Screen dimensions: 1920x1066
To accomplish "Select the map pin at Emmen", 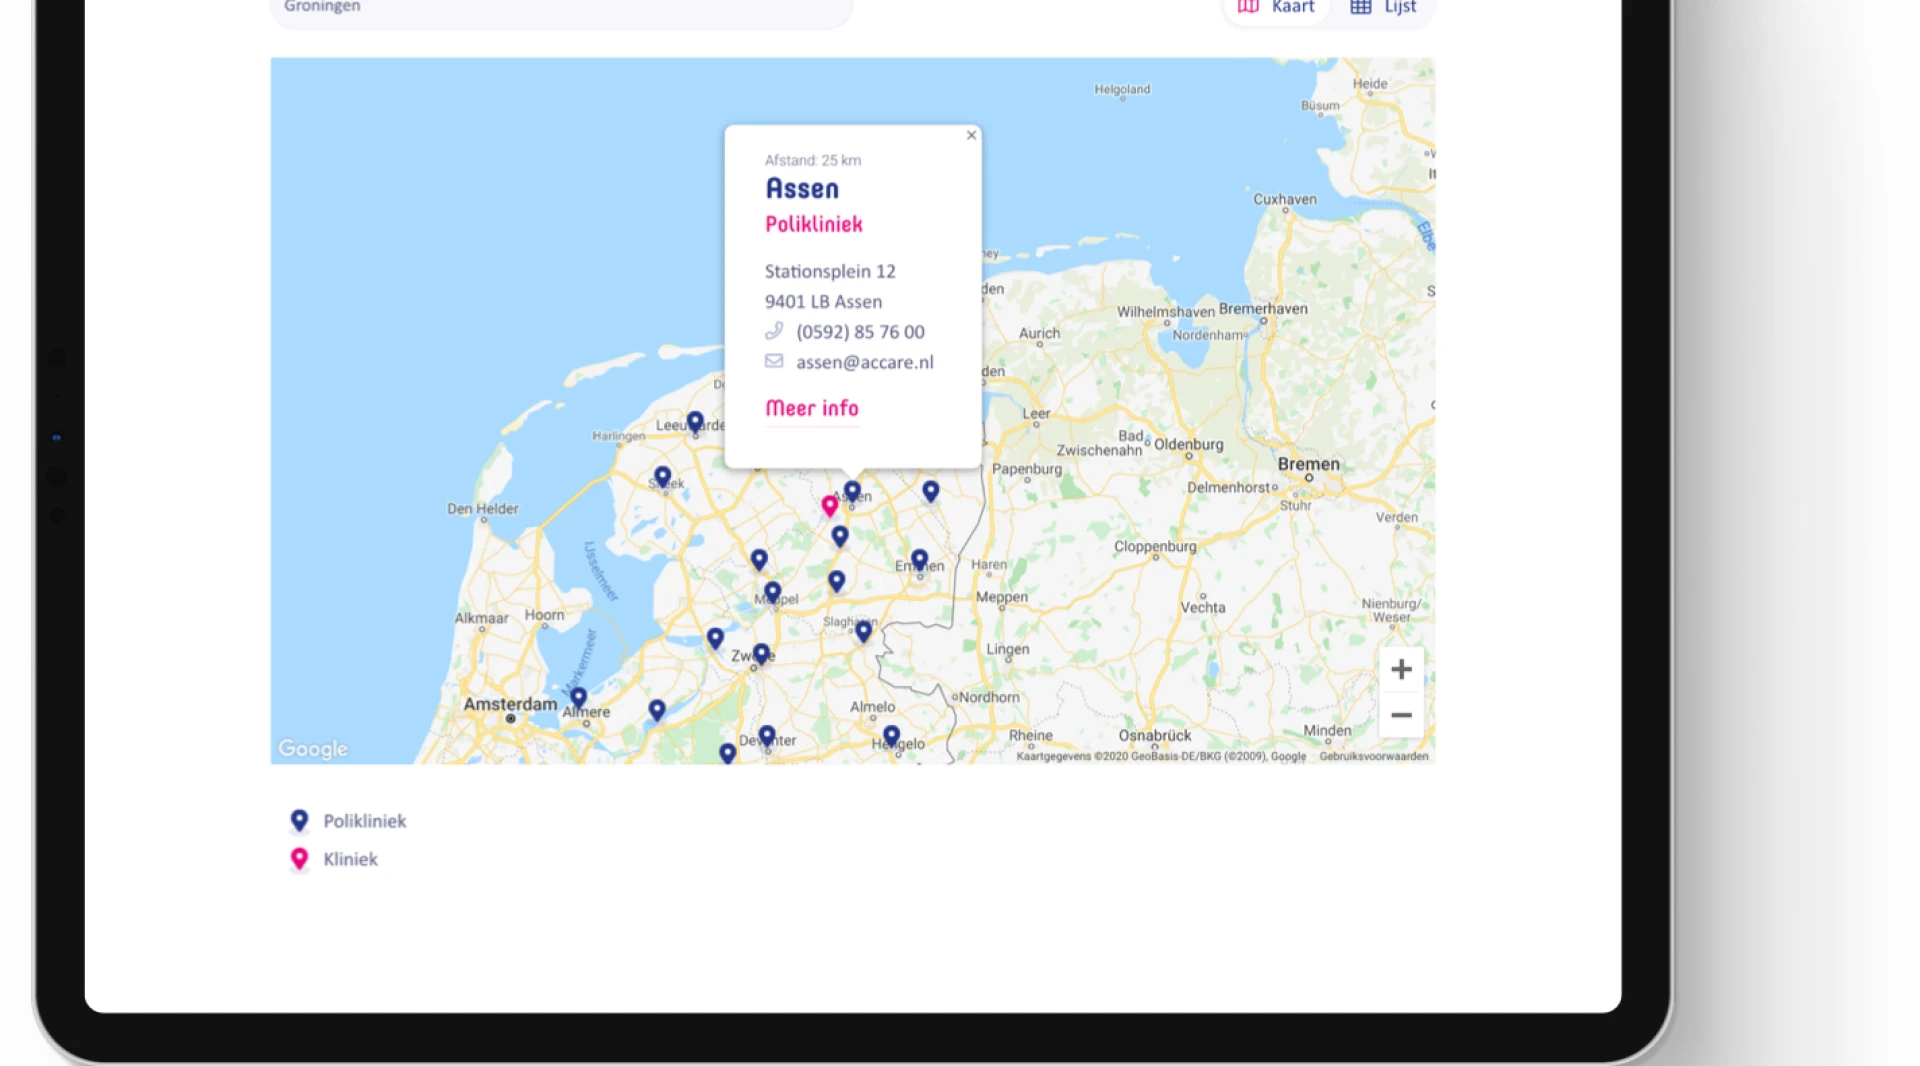I will (x=919, y=559).
